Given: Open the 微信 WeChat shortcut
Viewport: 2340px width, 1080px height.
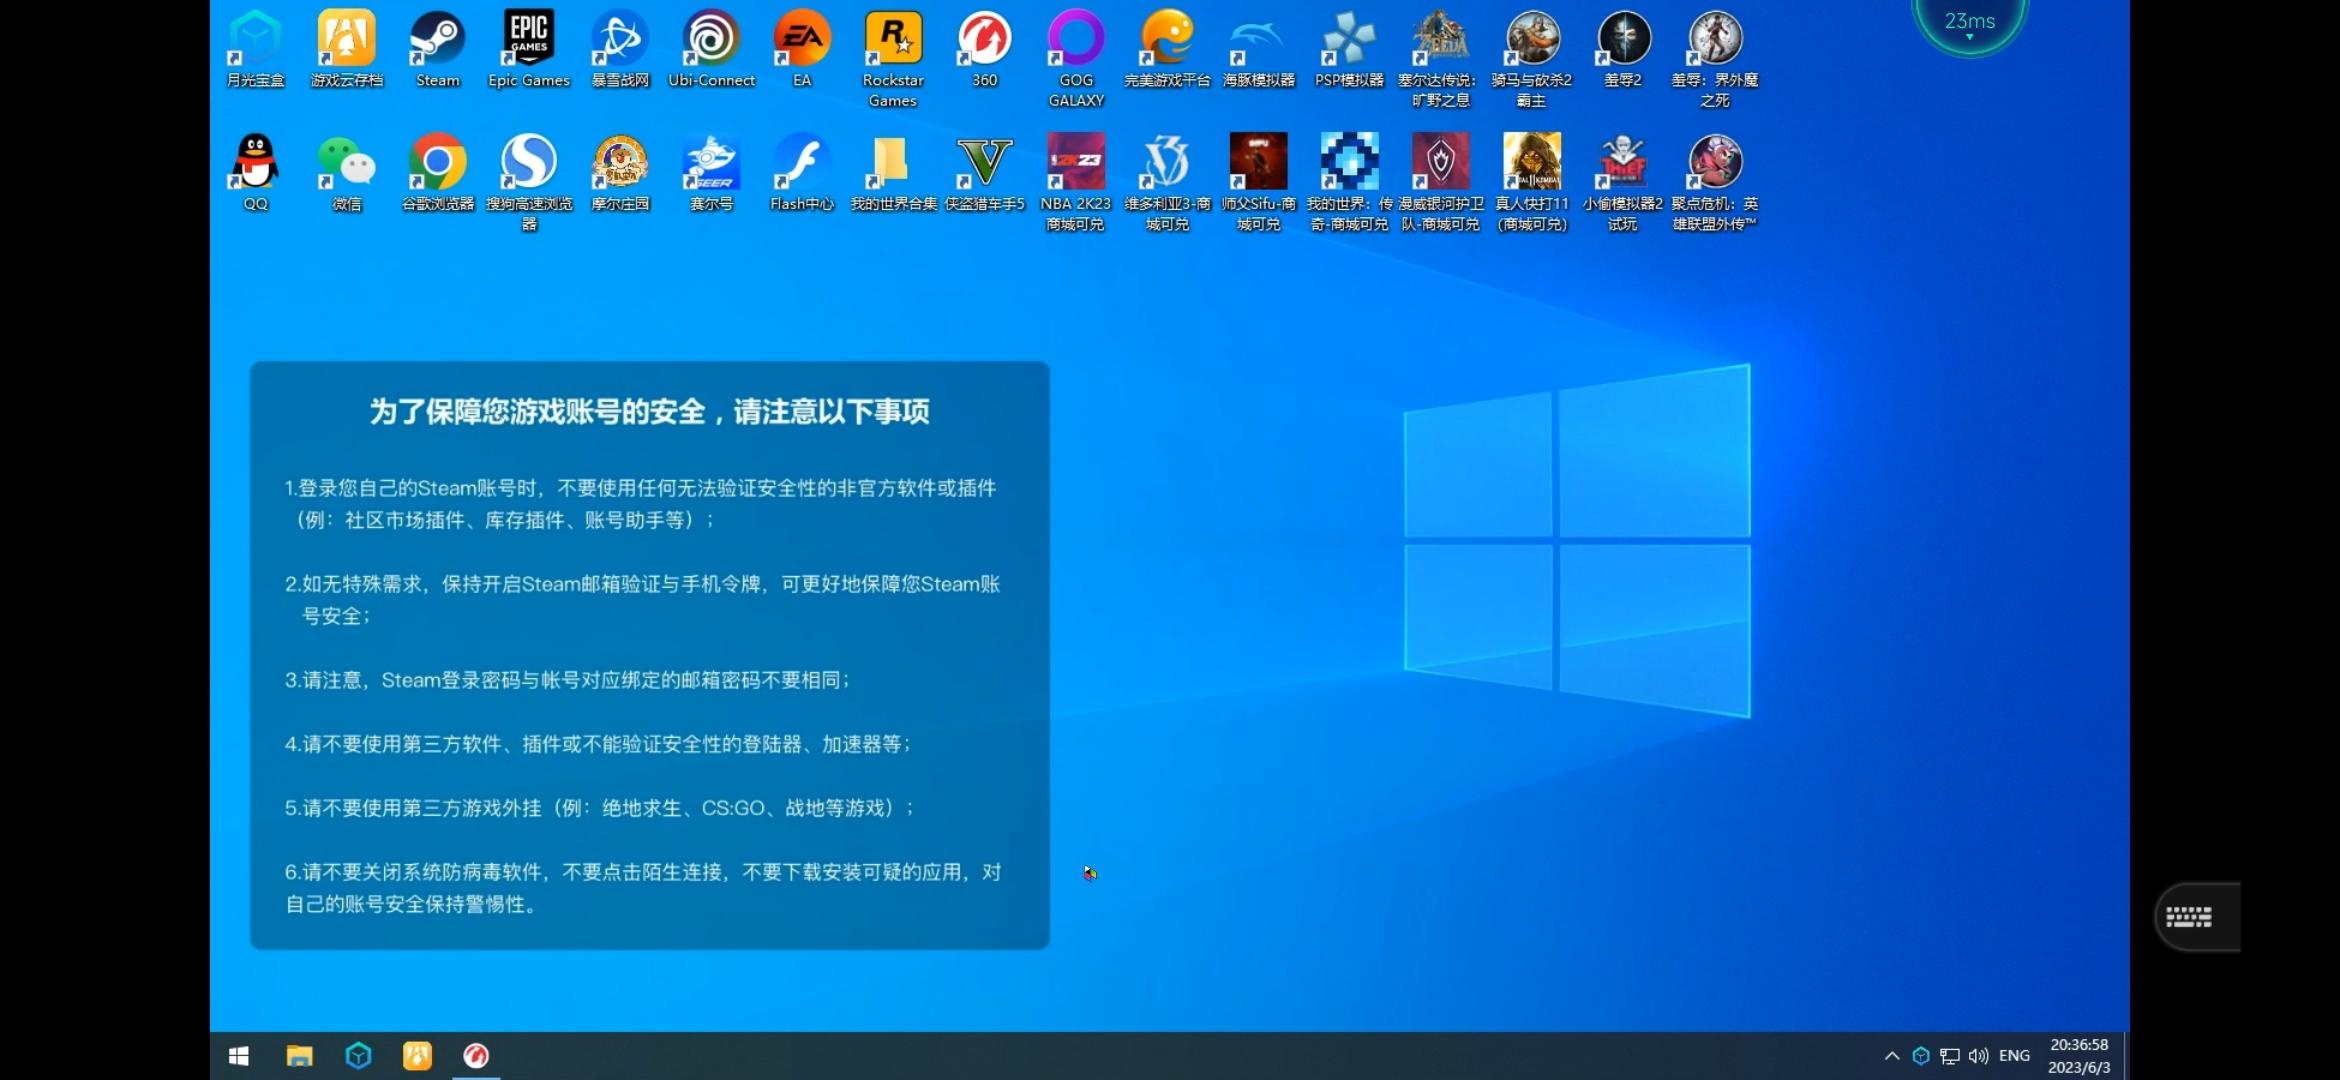Looking at the screenshot, I should click(347, 173).
